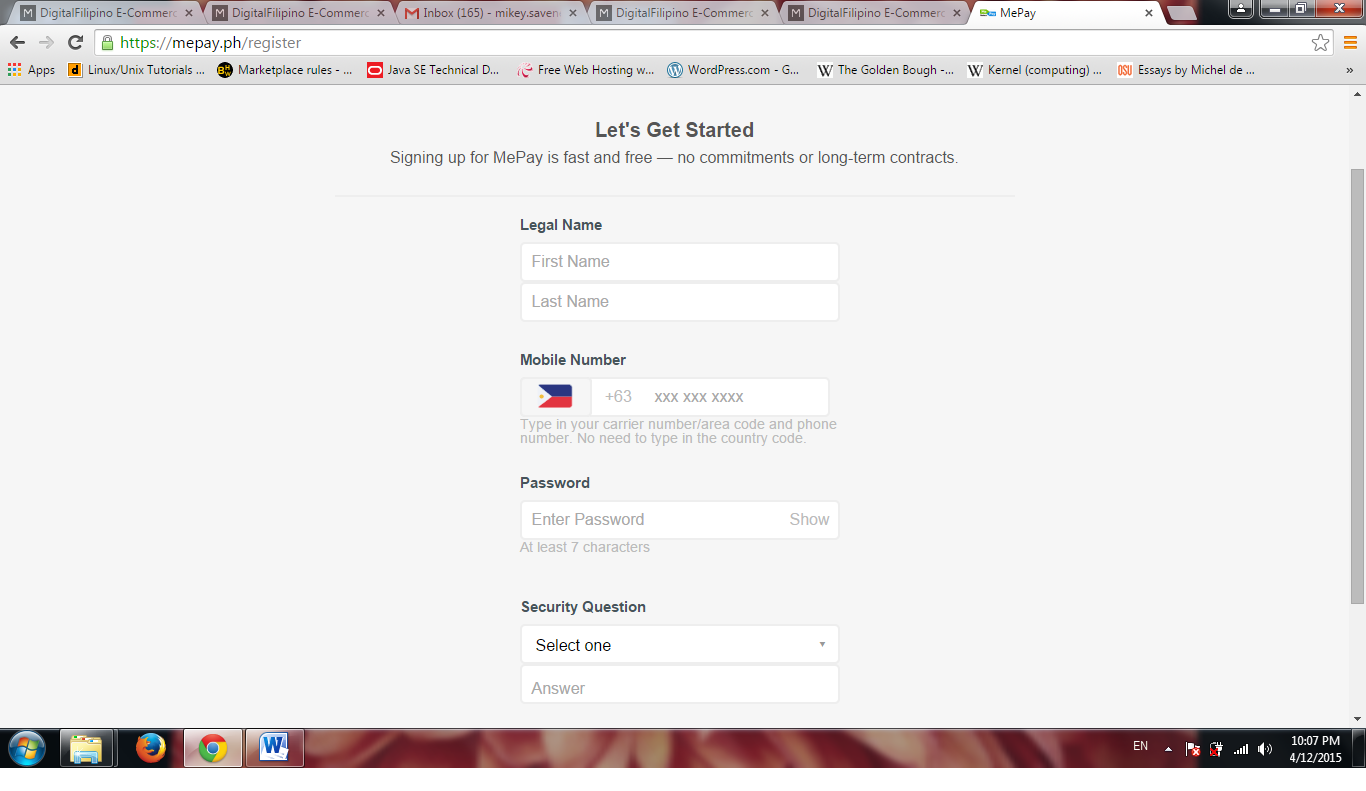Reload the MePay registration page
This screenshot has width=1366, height=791.
(75, 43)
